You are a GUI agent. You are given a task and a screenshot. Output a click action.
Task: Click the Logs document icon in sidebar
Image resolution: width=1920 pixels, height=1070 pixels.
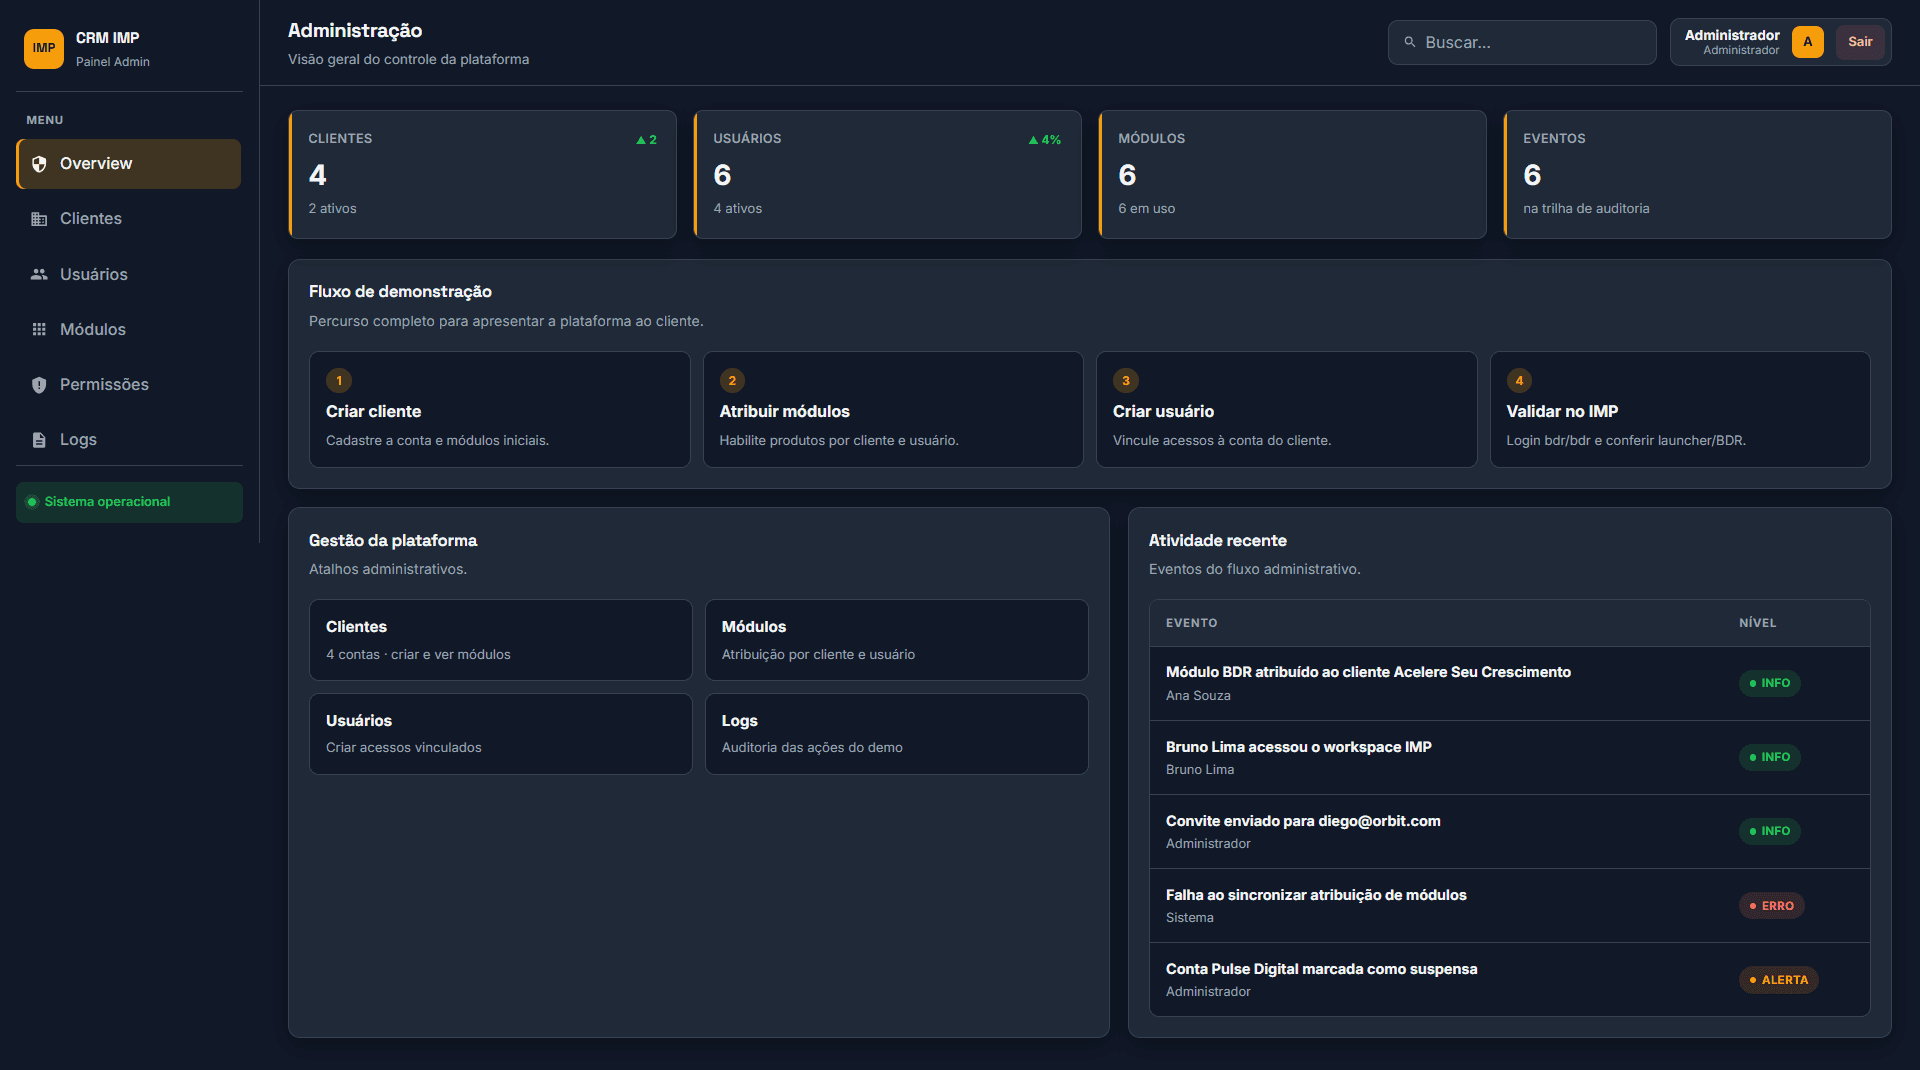[x=39, y=440]
